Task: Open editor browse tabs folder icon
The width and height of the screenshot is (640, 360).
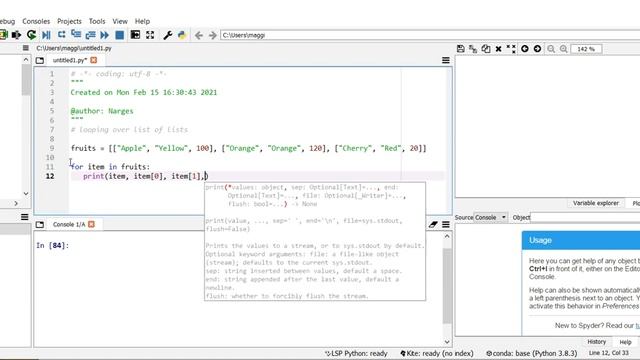Action: (x=40, y=60)
